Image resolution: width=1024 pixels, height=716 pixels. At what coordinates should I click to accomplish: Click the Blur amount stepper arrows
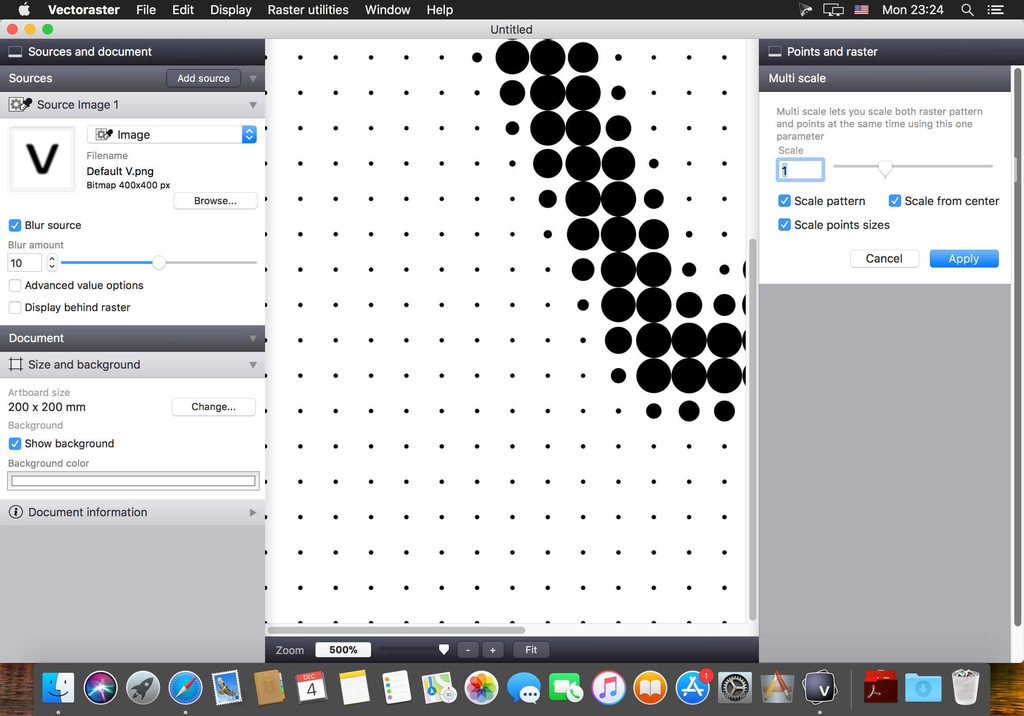(52, 263)
